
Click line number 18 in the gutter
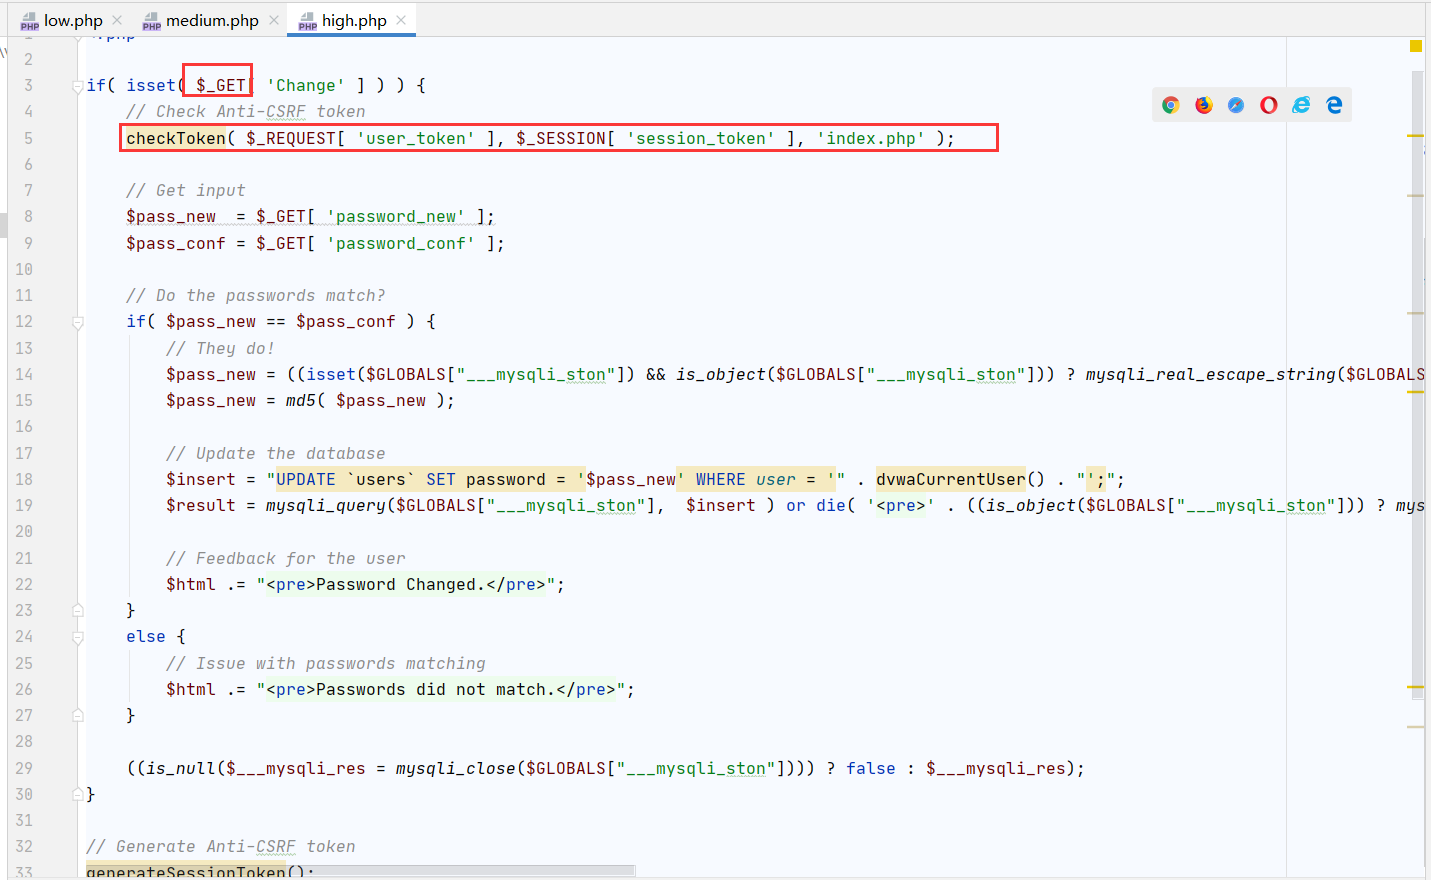[x=24, y=480]
